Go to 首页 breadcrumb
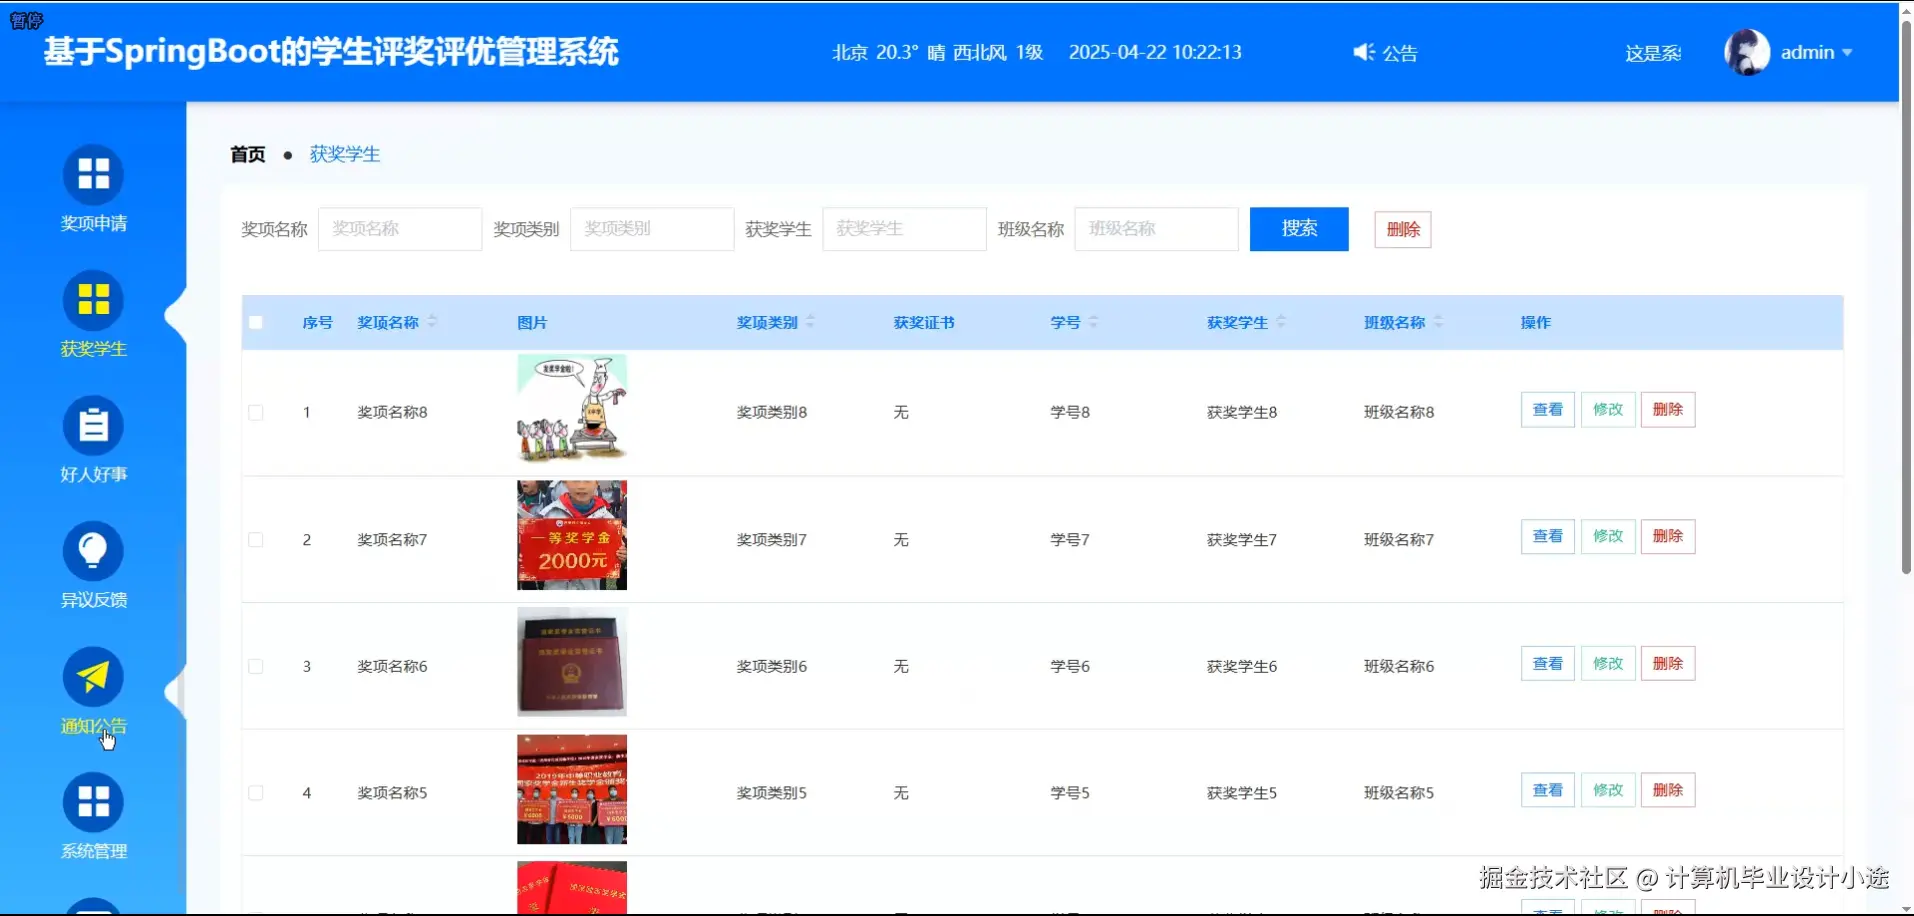 pos(248,154)
